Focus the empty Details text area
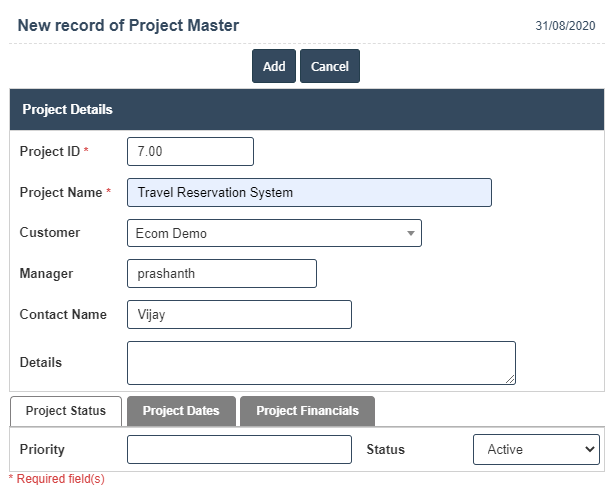Image resolution: width=610 pixels, height=502 pixels. 320,362
